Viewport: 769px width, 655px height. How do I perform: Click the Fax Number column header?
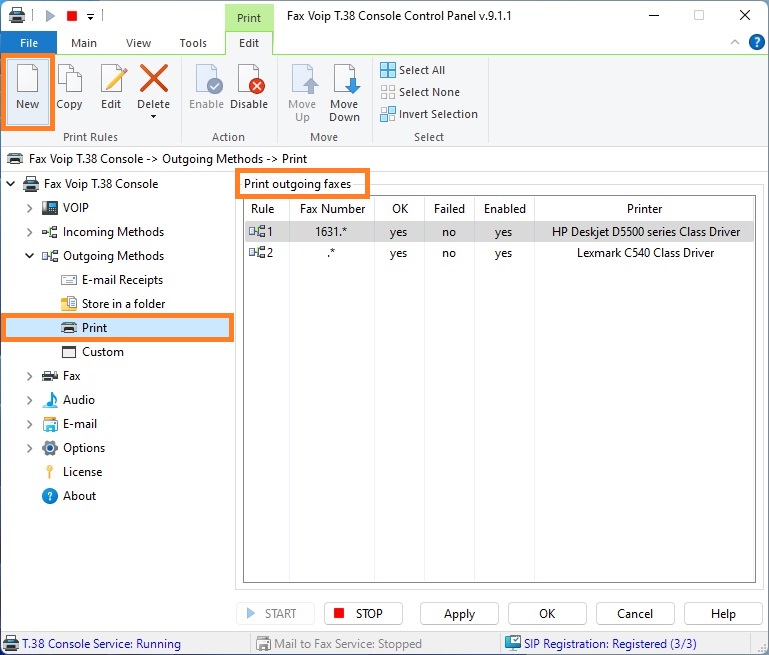332,209
